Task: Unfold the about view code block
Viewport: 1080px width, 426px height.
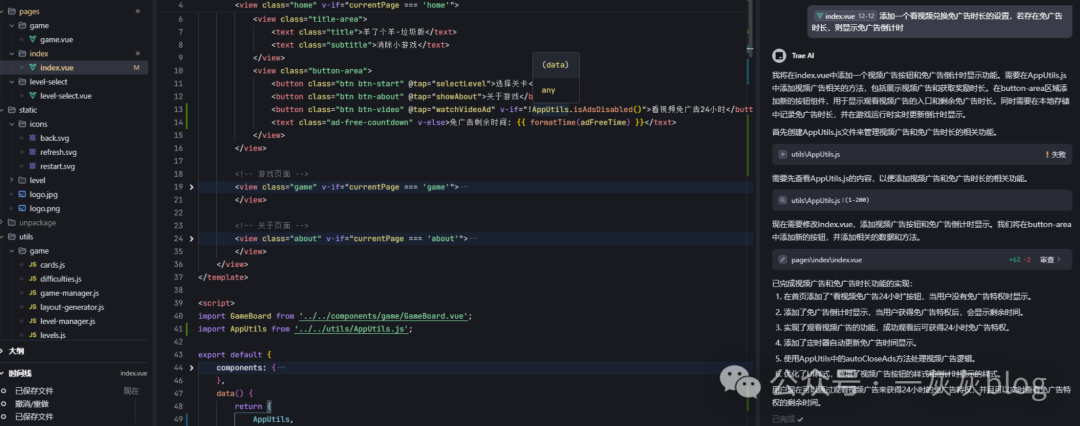Action: [191, 238]
